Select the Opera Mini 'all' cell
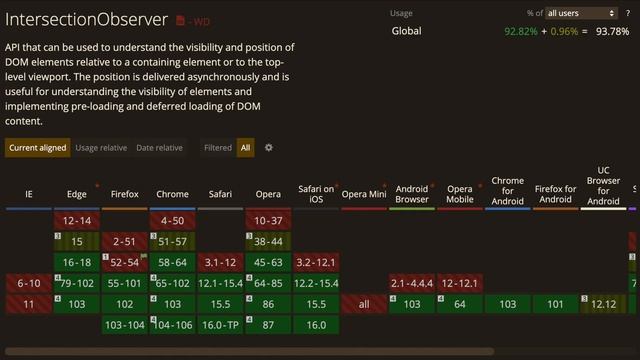640x360 pixels. (x=364, y=304)
